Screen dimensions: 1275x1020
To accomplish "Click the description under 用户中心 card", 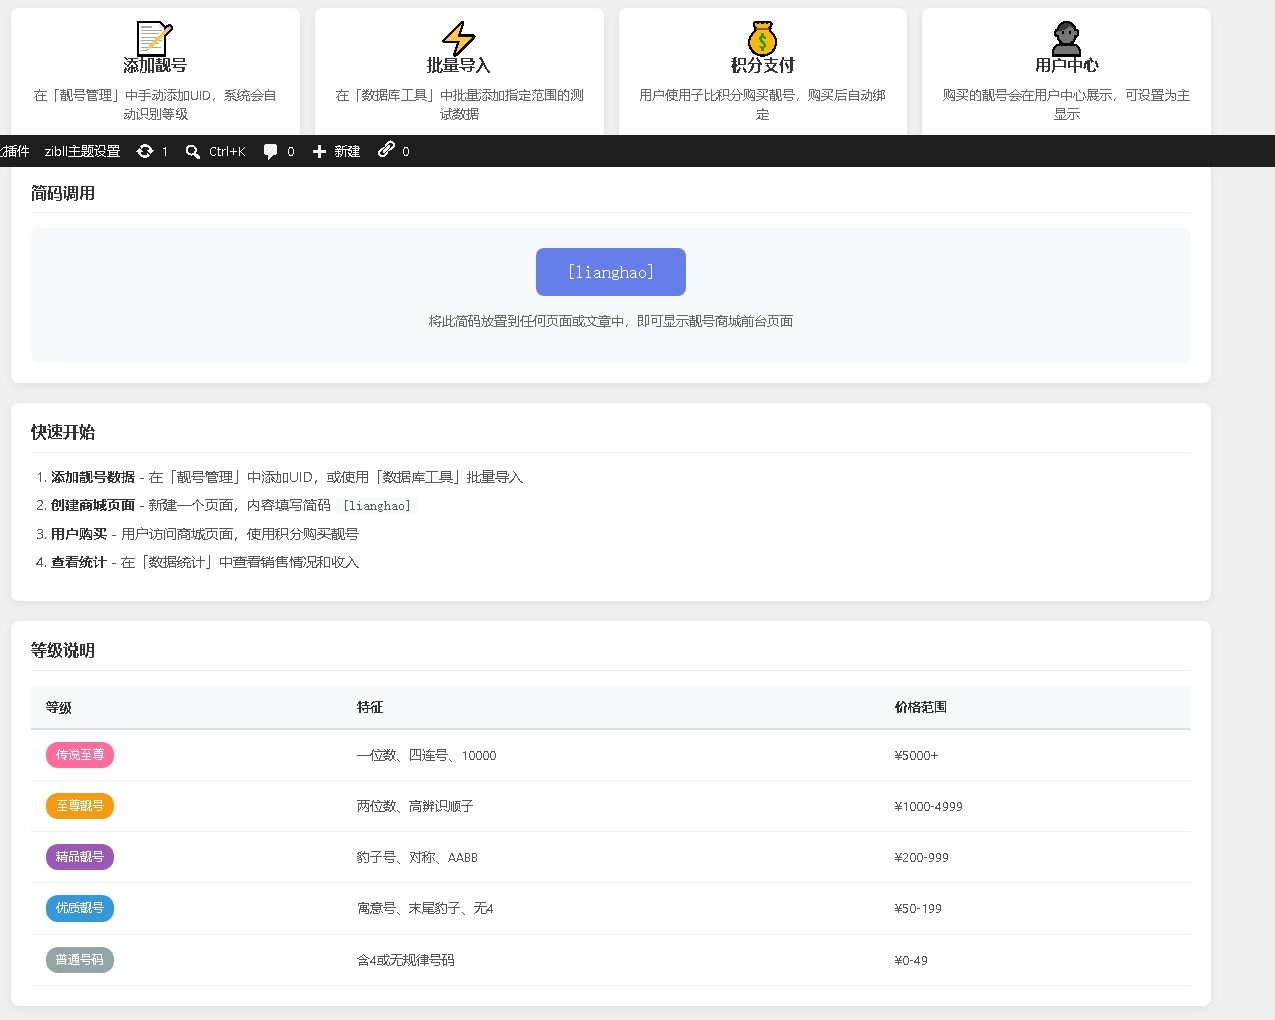I will point(1066,104).
